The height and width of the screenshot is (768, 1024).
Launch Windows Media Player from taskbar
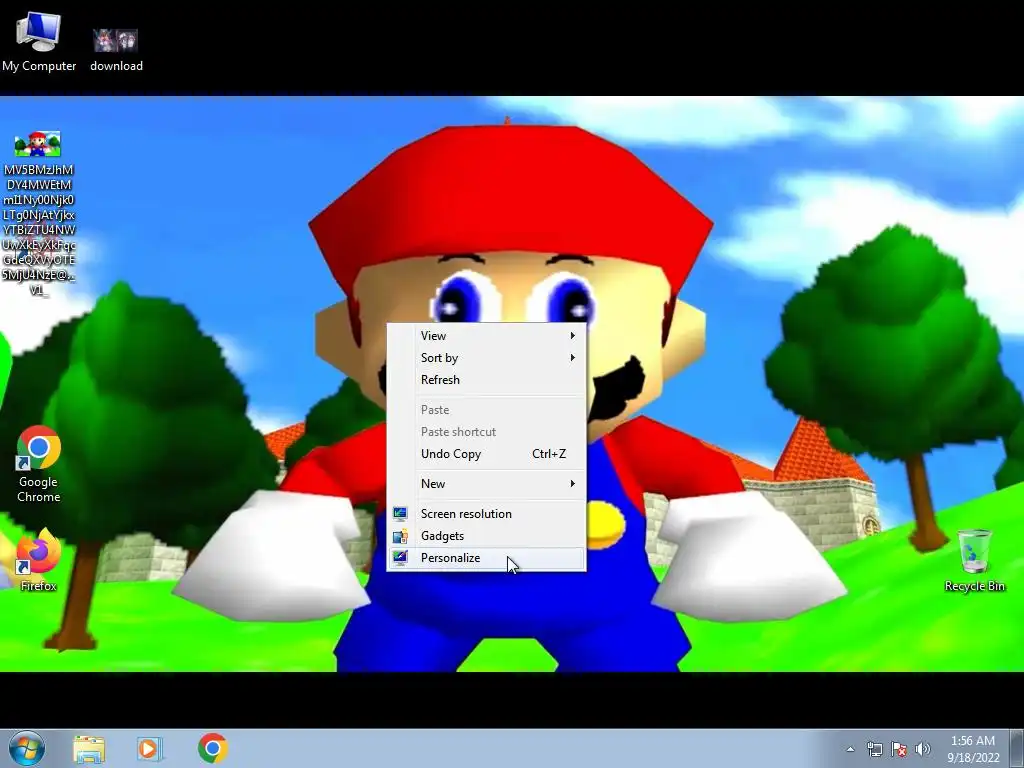[x=150, y=749]
